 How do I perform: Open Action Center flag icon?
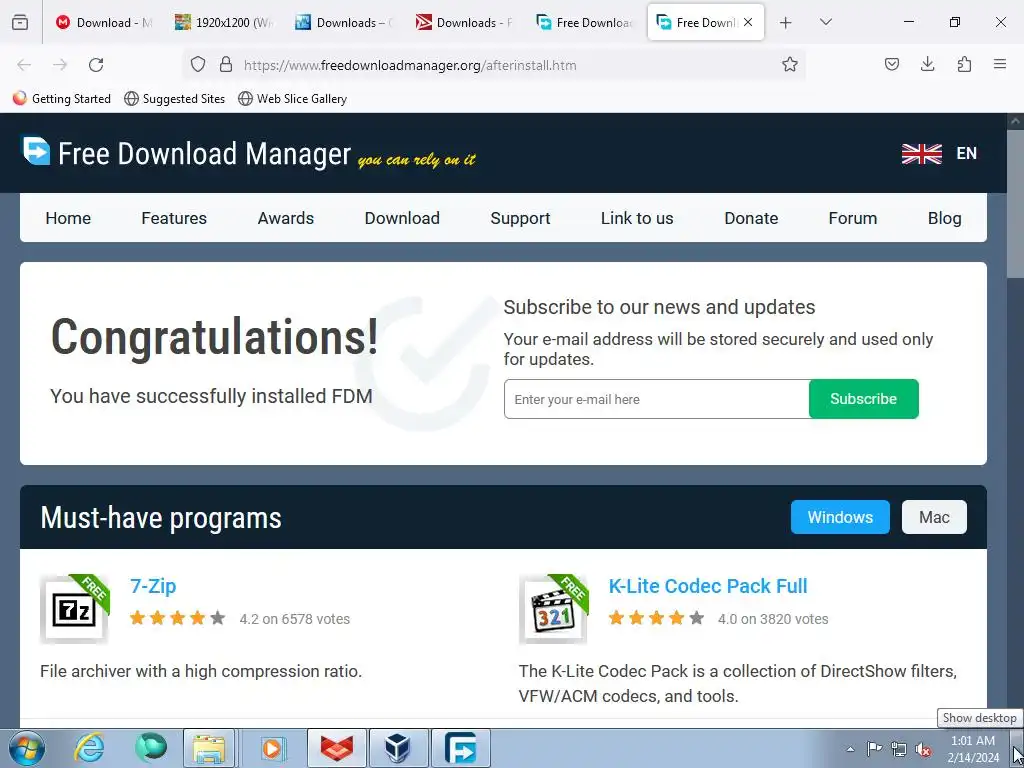(x=874, y=749)
